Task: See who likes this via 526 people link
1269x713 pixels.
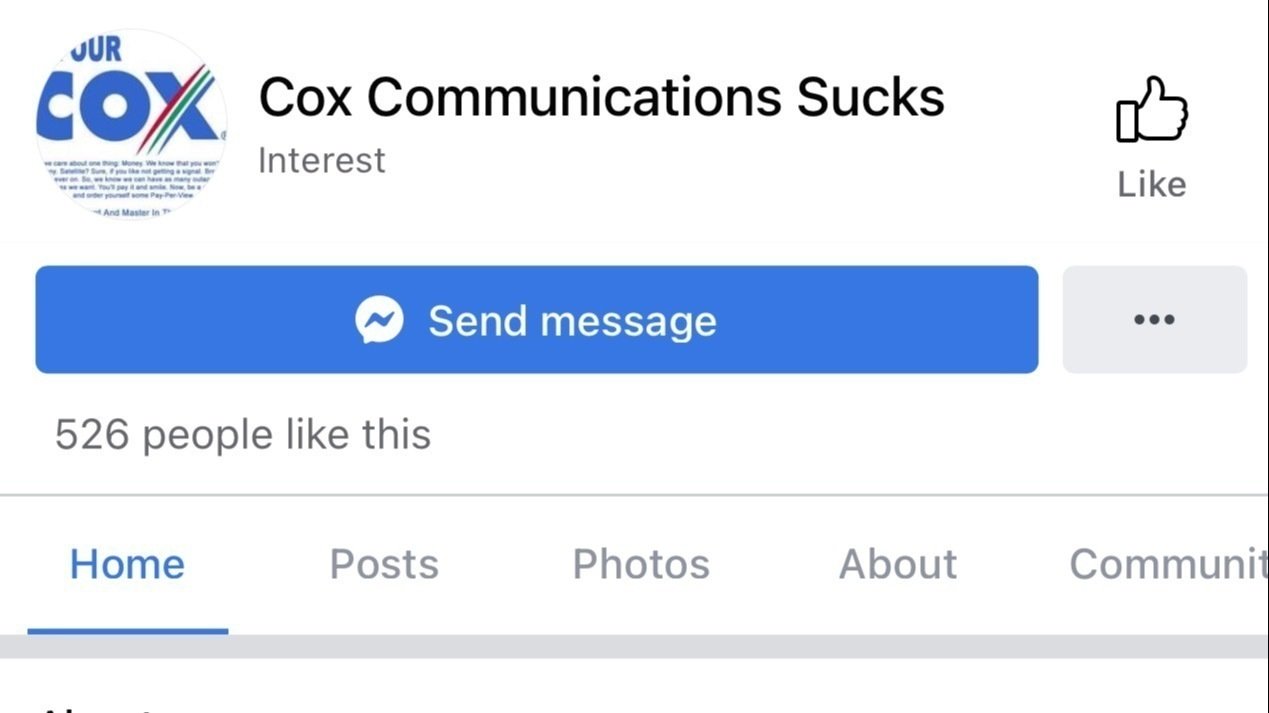Action: coord(243,434)
